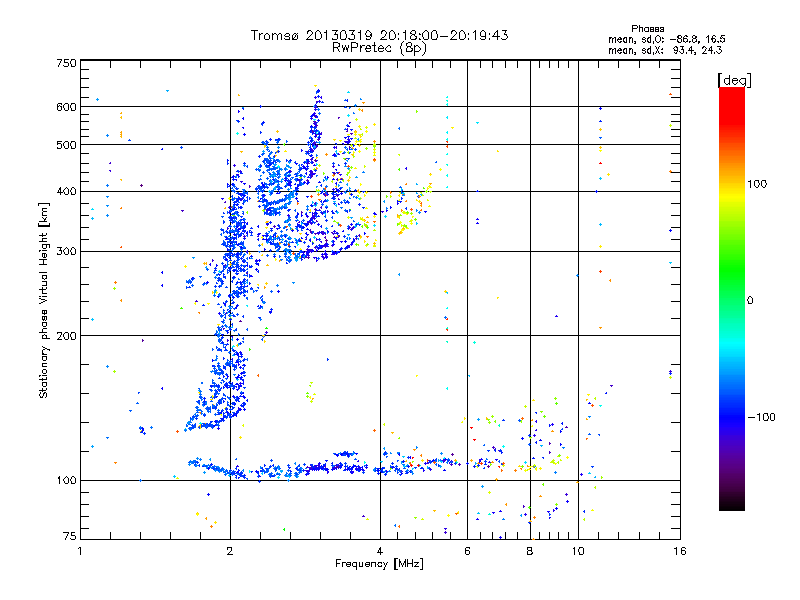Click the x-axis label '6'
This screenshot has width=800, height=600.
pos(467,551)
